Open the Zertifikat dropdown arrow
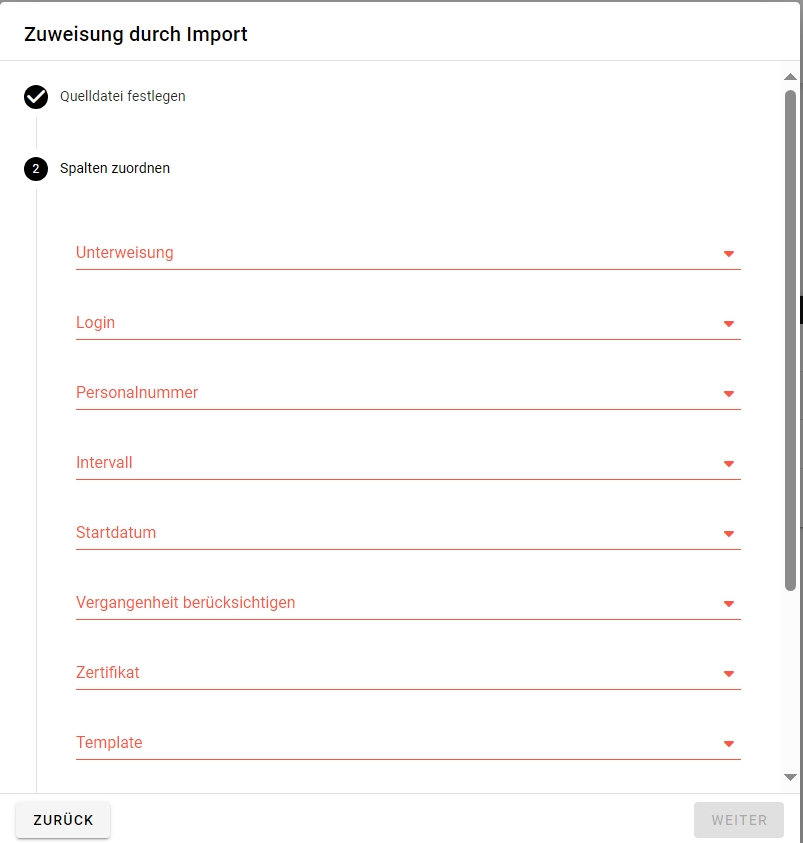 pyautogui.click(x=728, y=674)
